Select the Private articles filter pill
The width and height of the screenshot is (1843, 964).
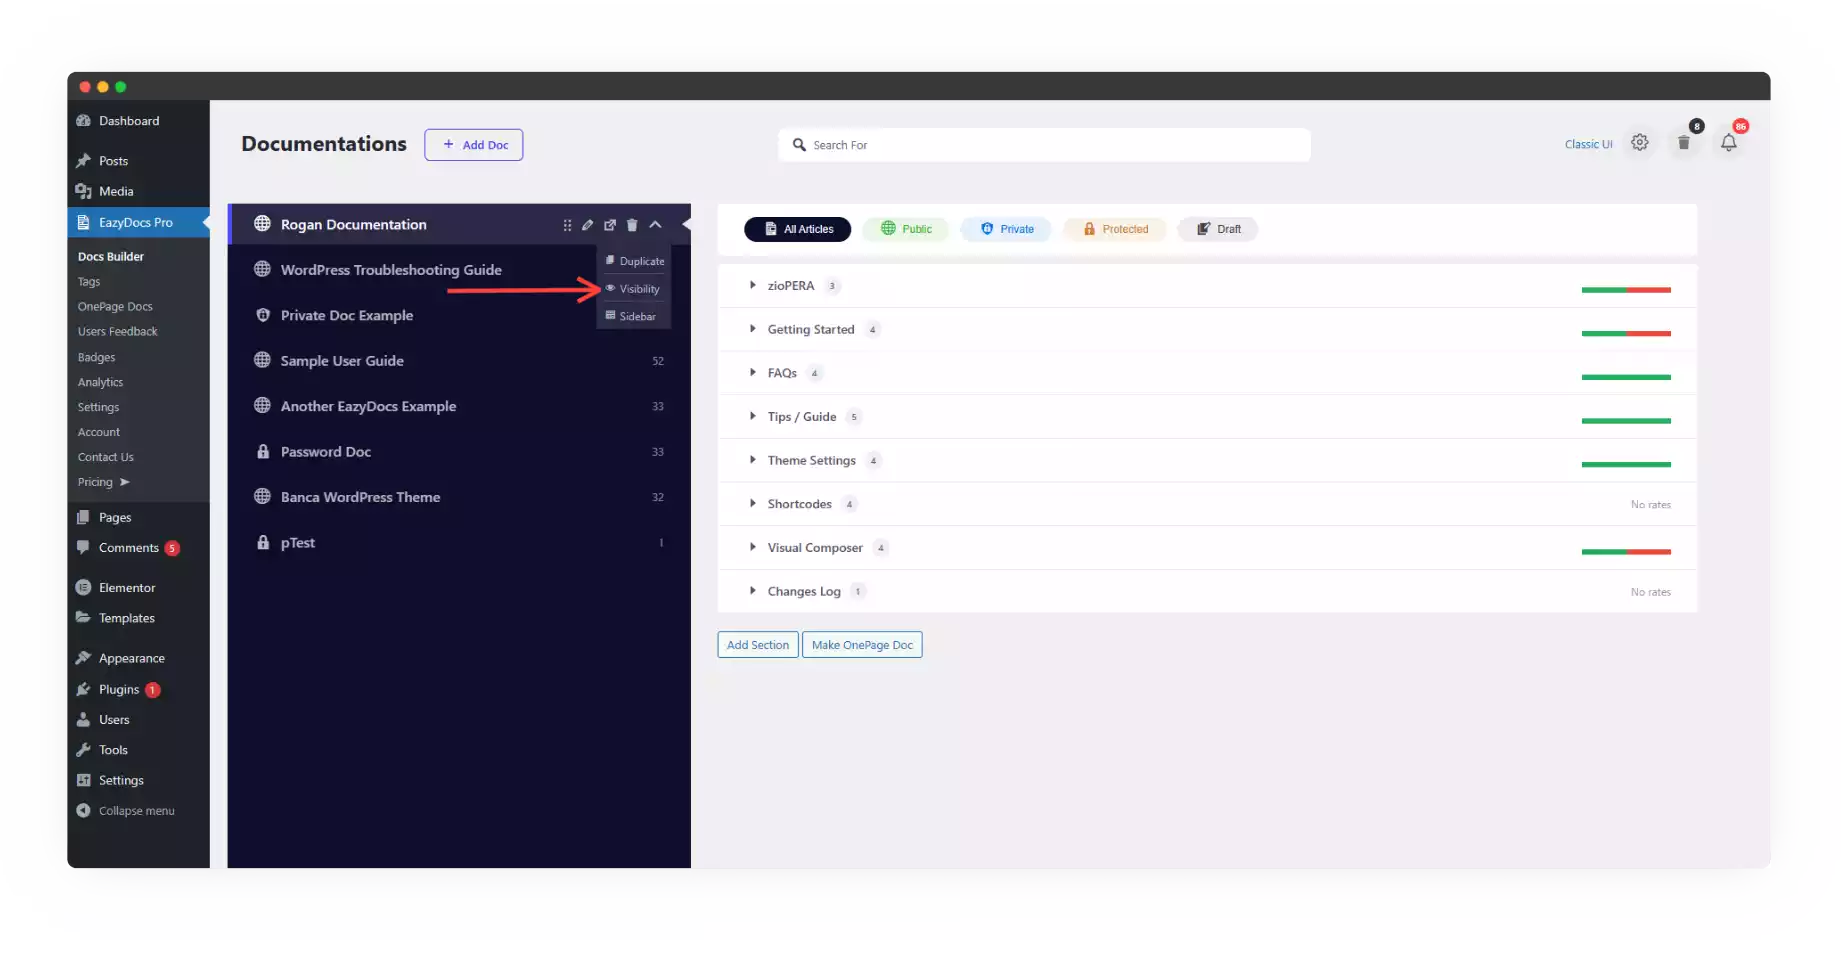pyautogui.click(x=1005, y=229)
